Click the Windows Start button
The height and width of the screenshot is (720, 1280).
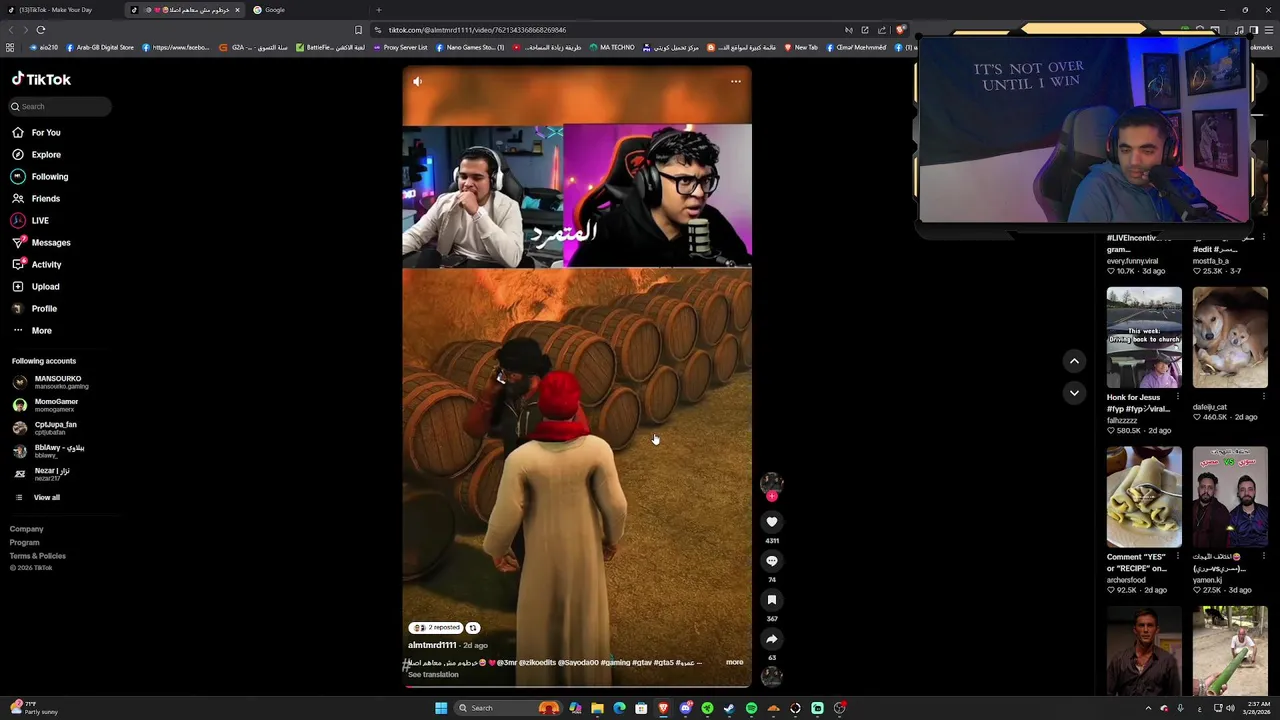point(441,708)
